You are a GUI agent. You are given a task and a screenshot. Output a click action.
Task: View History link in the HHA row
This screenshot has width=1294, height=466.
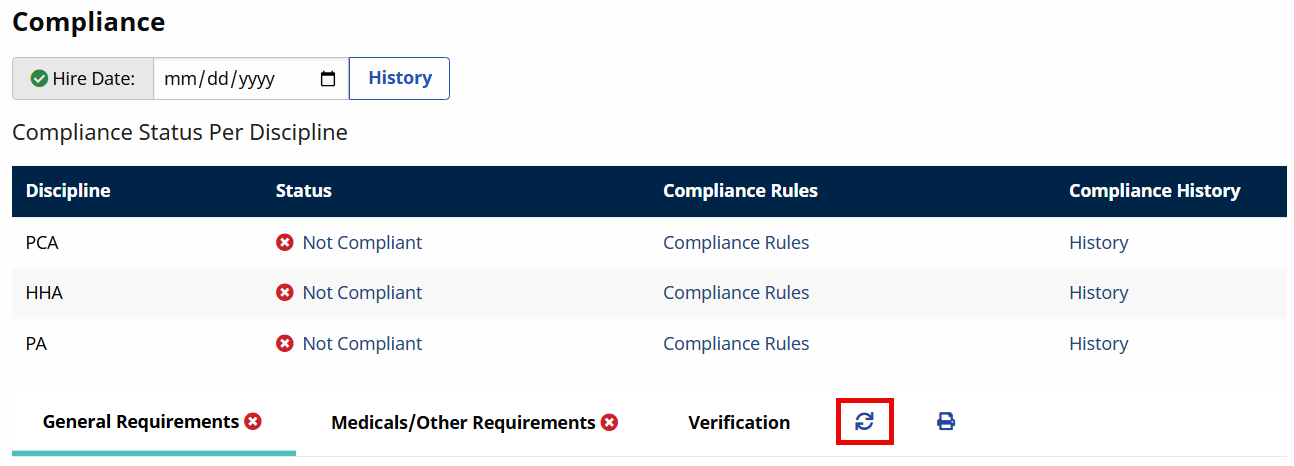click(1098, 293)
